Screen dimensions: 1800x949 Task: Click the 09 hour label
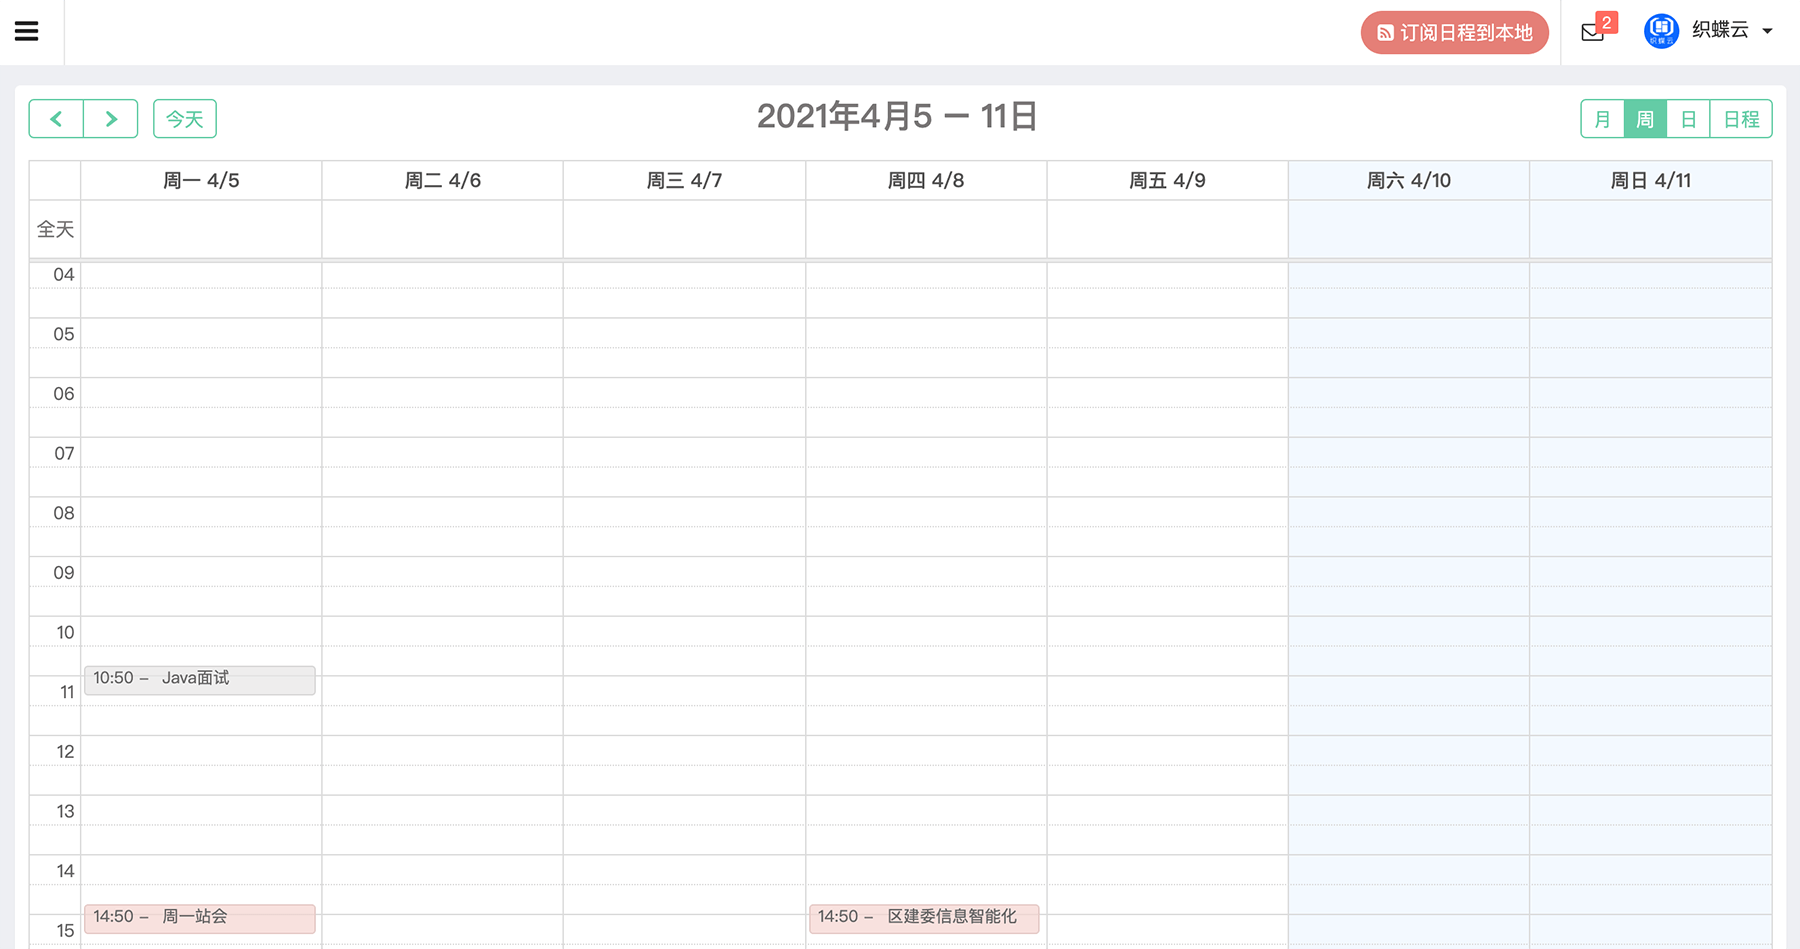click(64, 573)
